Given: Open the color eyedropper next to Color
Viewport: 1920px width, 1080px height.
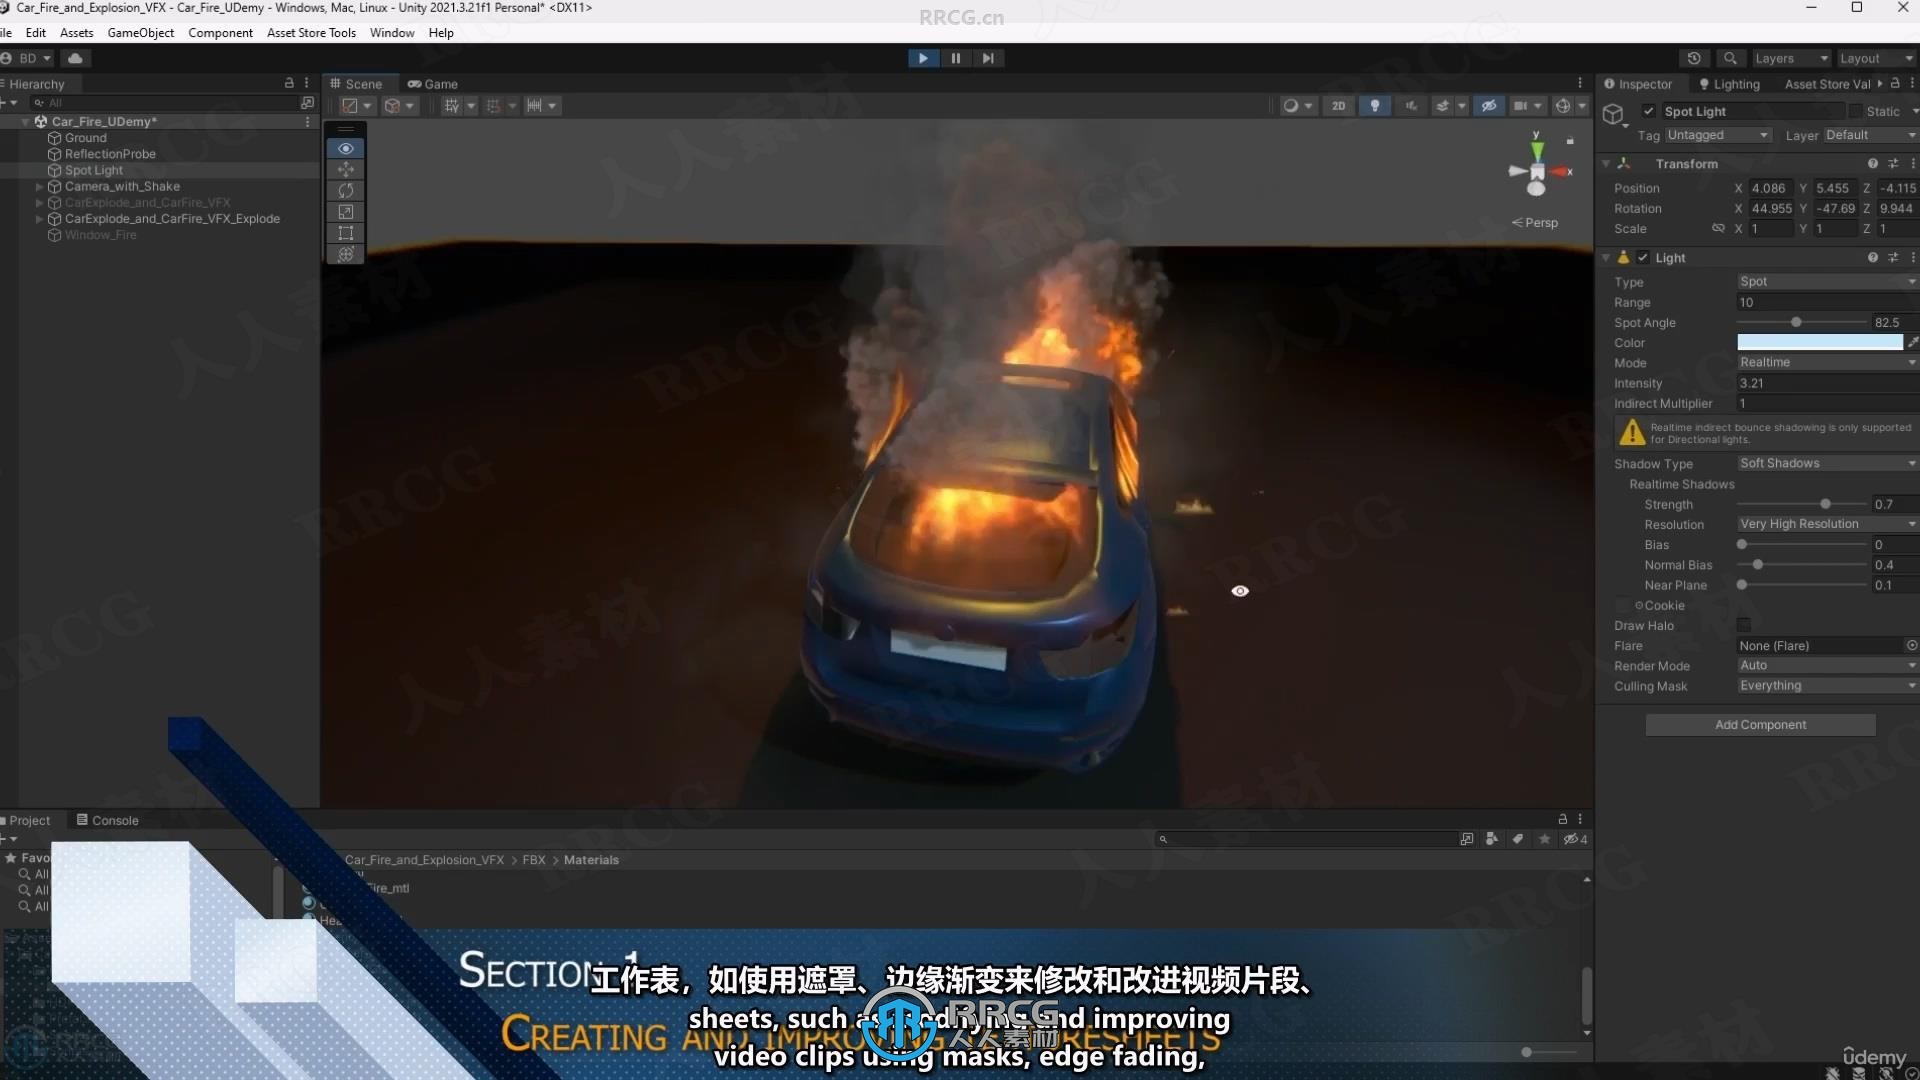Looking at the screenshot, I should tap(1913, 342).
